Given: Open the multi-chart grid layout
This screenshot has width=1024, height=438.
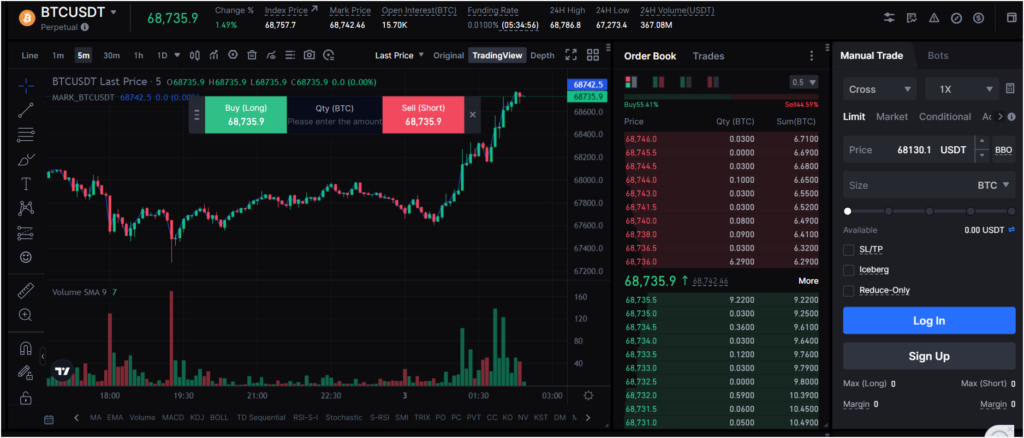Looking at the screenshot, I should (593, 55).
